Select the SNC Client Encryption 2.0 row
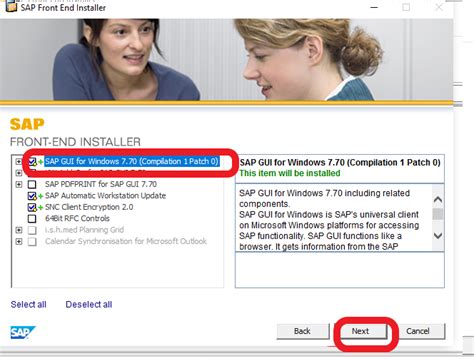This screenshot has width=474, height=361. point(89,207)
